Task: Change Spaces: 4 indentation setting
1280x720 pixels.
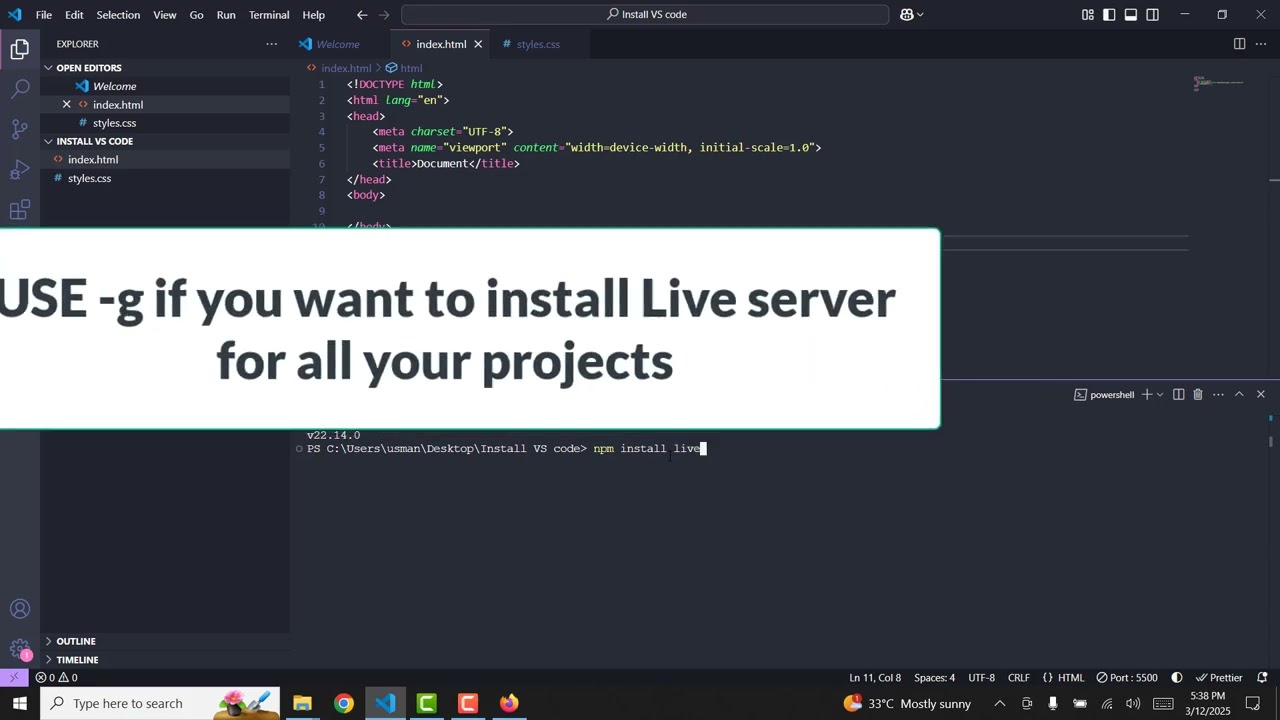Action: point(934,677)
